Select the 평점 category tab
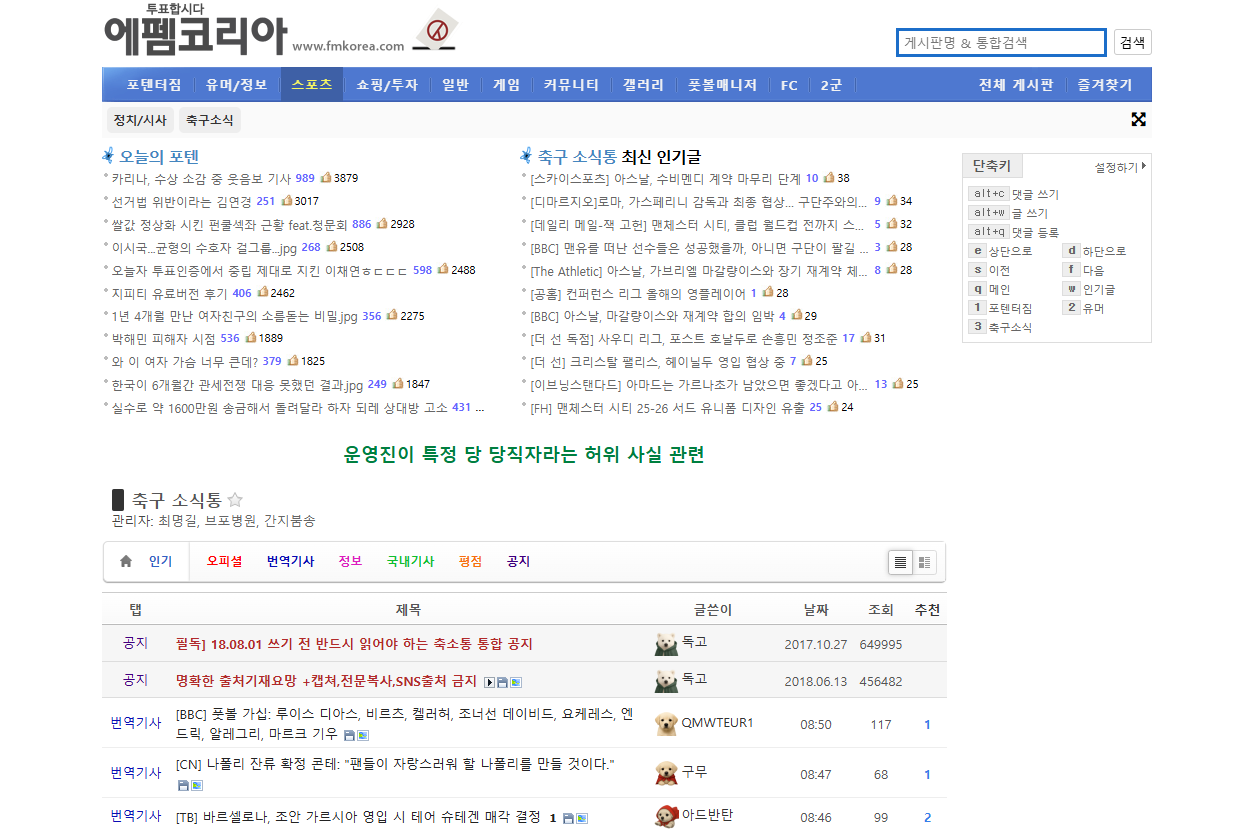The height and width of the screenshot is (833, 1238). [470, 561]
